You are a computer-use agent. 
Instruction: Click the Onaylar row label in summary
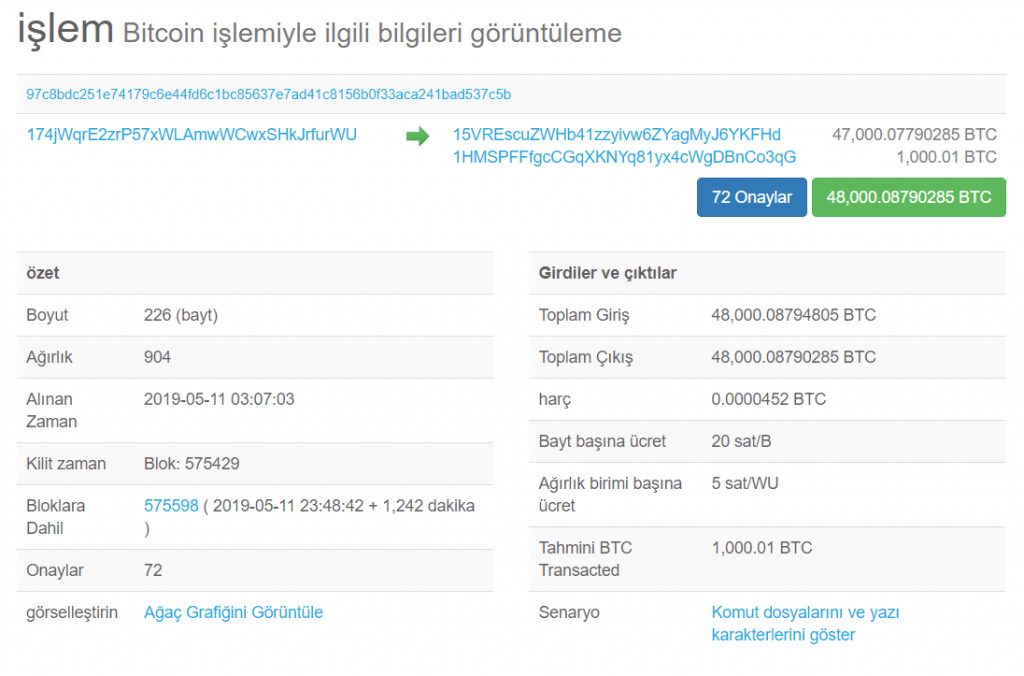point(55,571)
